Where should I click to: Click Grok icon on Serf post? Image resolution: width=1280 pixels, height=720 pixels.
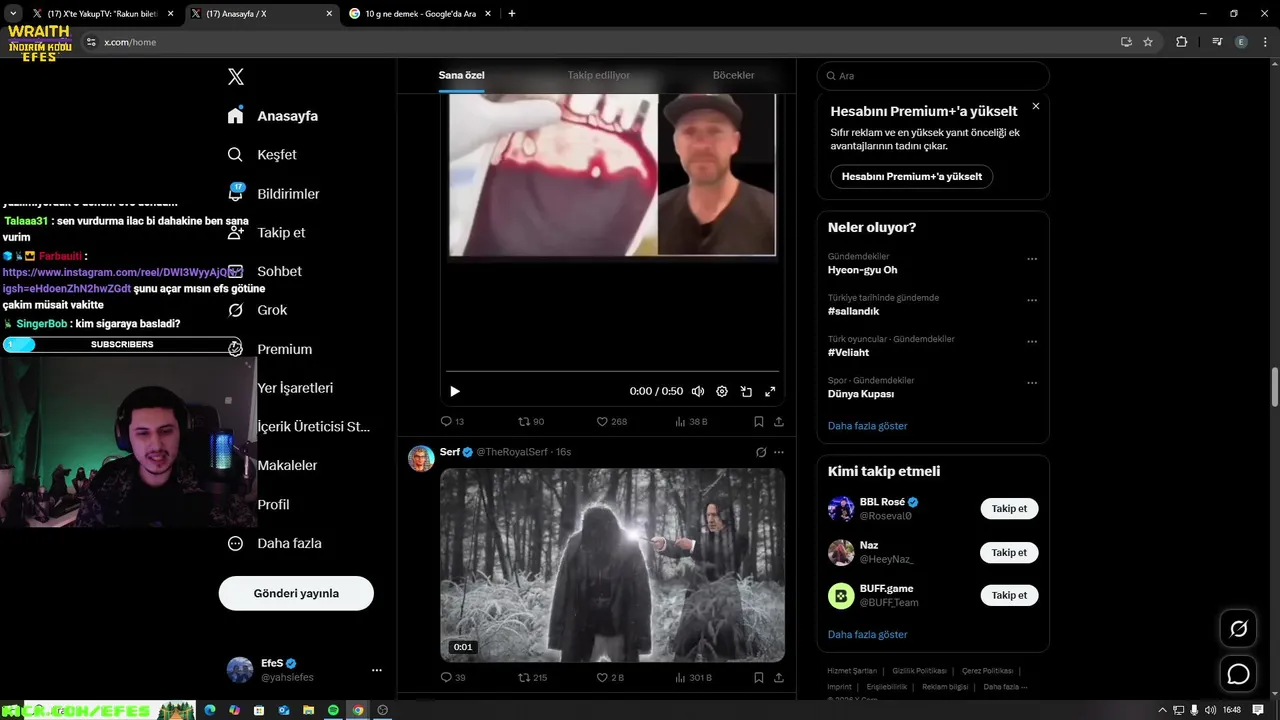761,452
